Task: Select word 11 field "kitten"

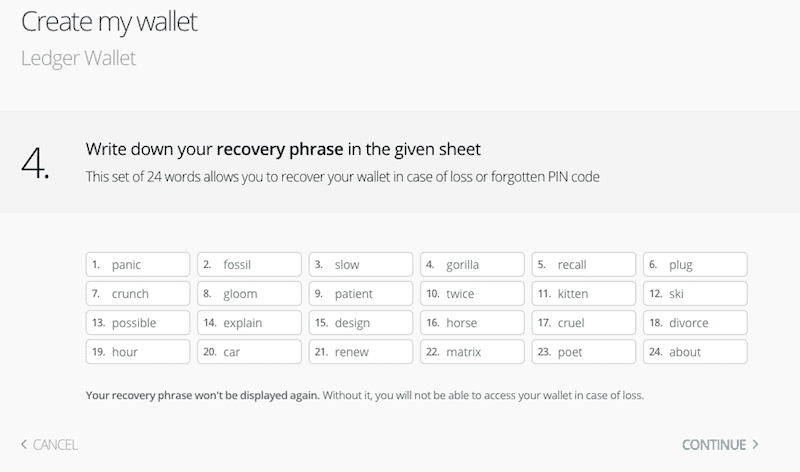Action: coord(583,294)
